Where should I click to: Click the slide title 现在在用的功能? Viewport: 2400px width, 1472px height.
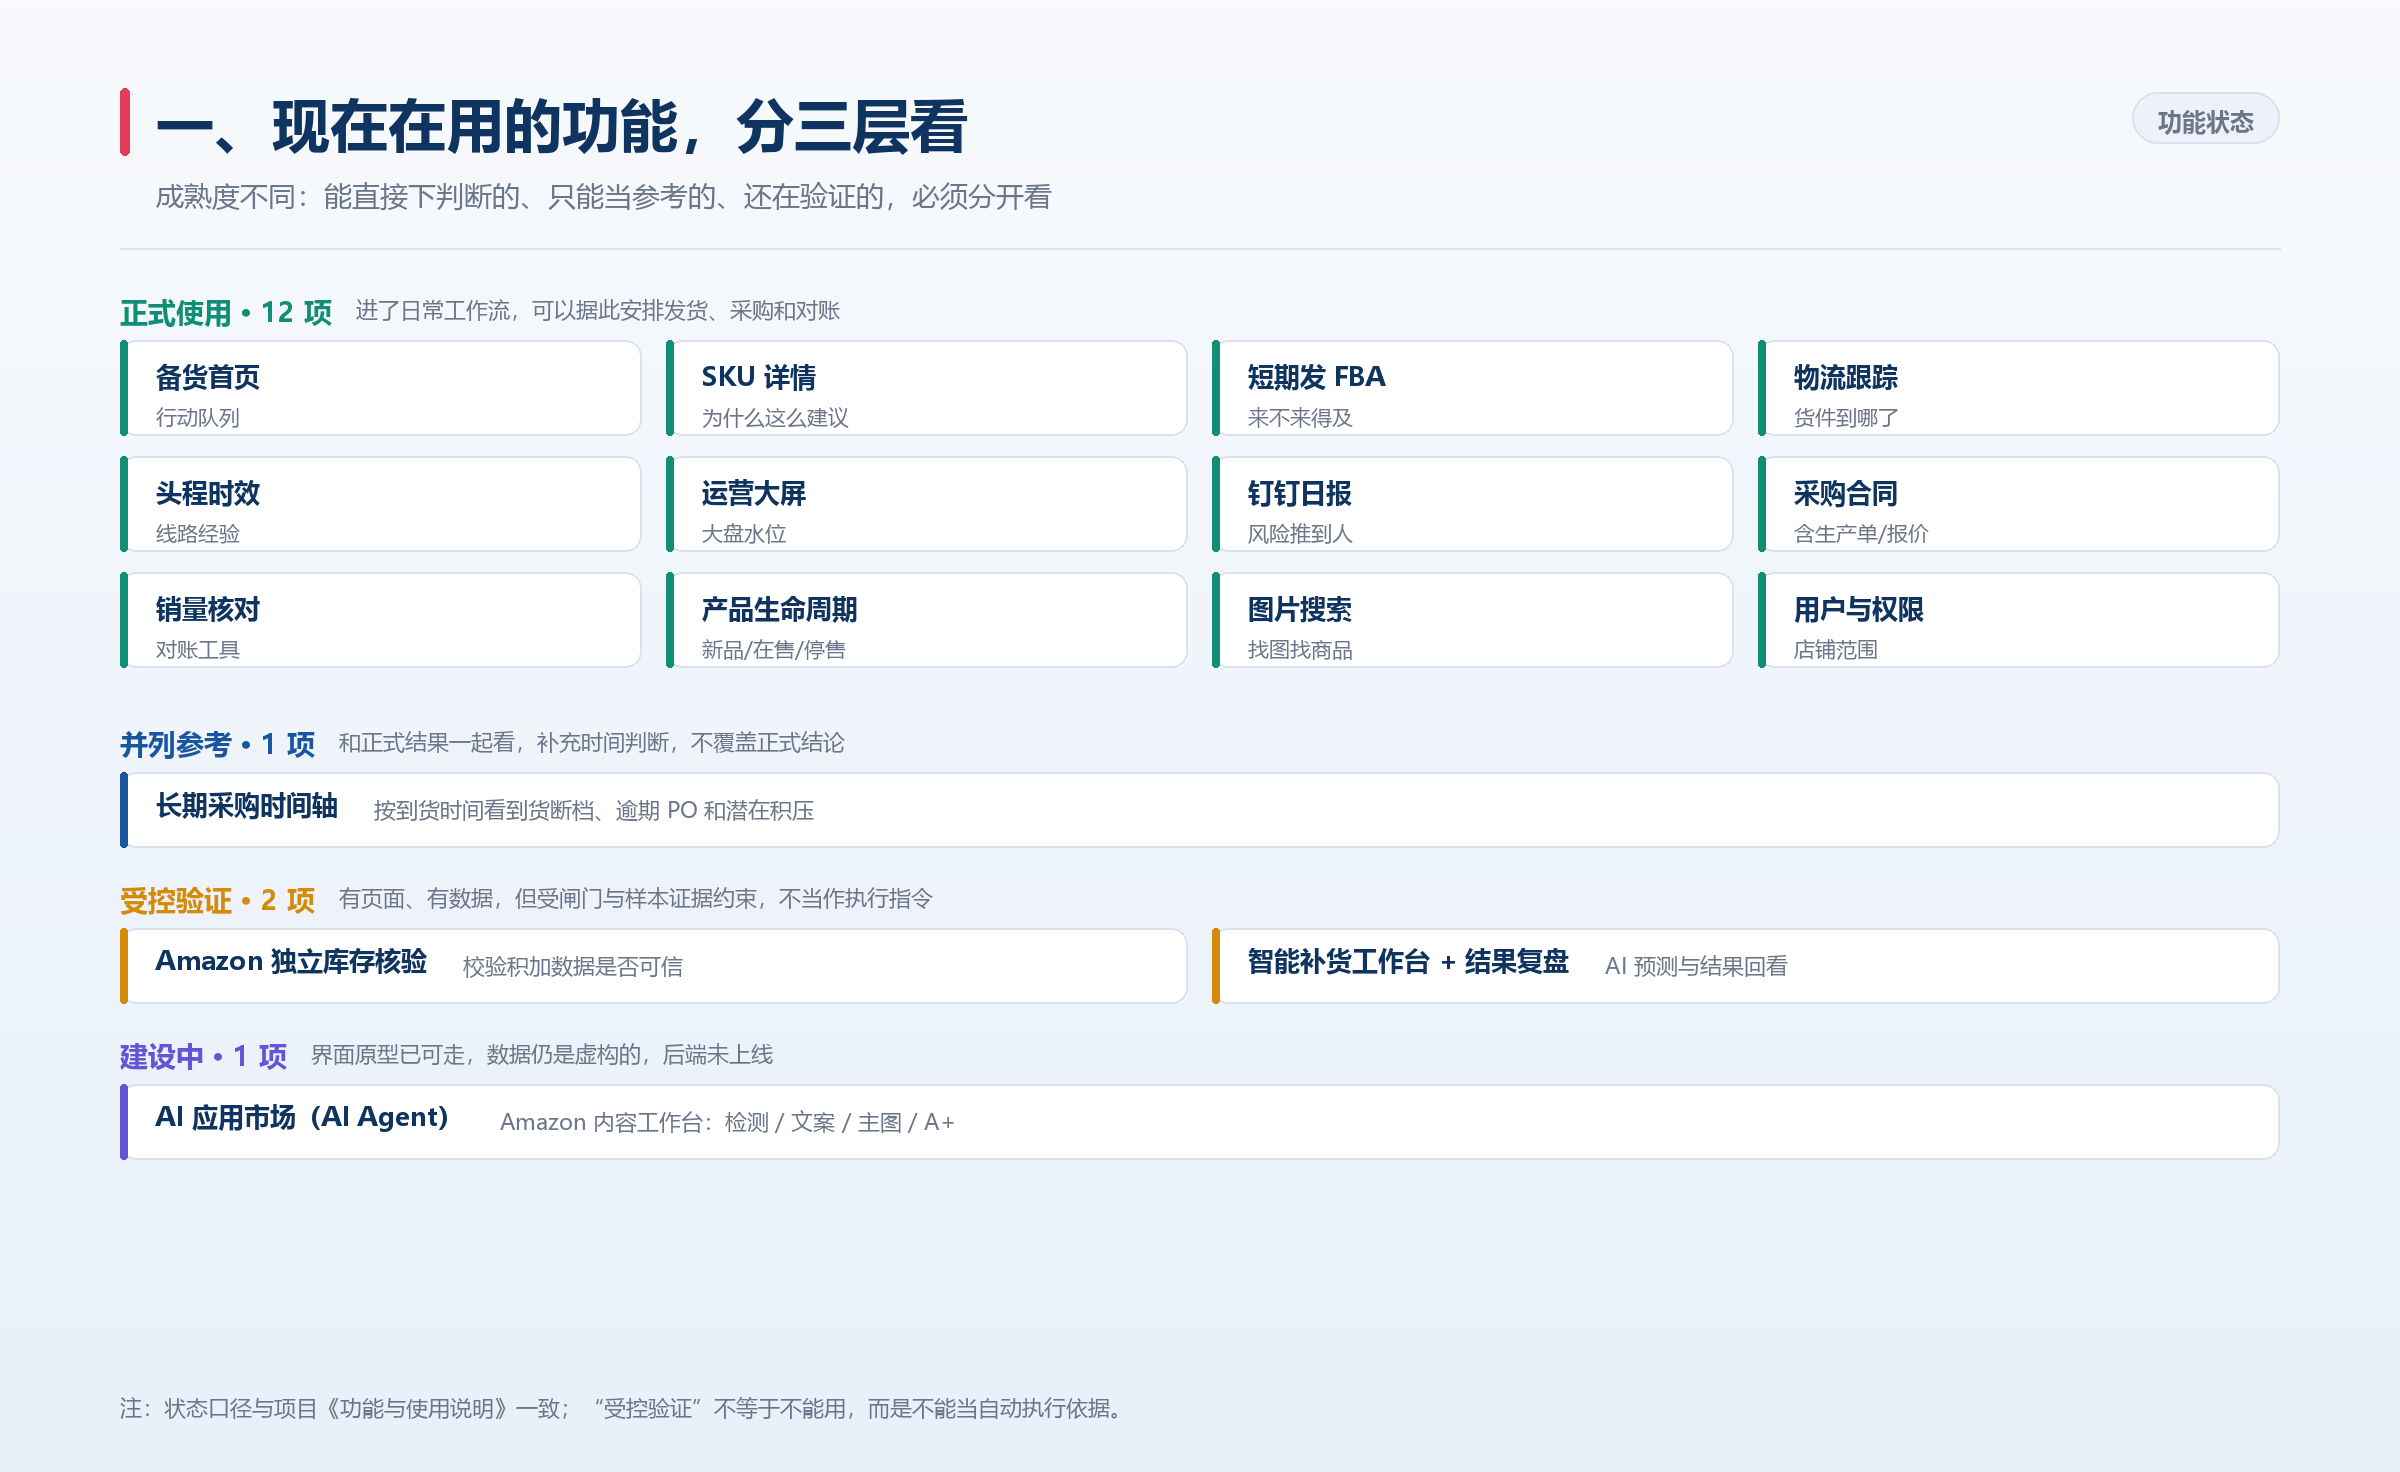click(x=562, y=127)
